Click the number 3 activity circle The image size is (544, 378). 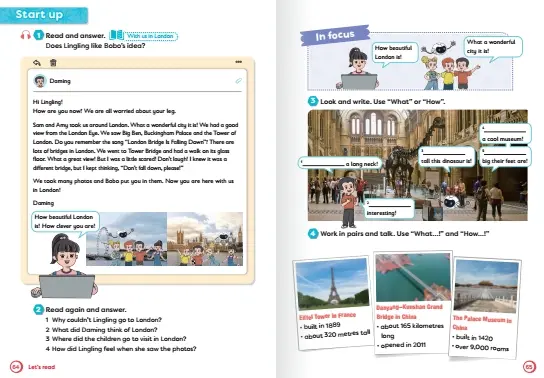point(313,101)
